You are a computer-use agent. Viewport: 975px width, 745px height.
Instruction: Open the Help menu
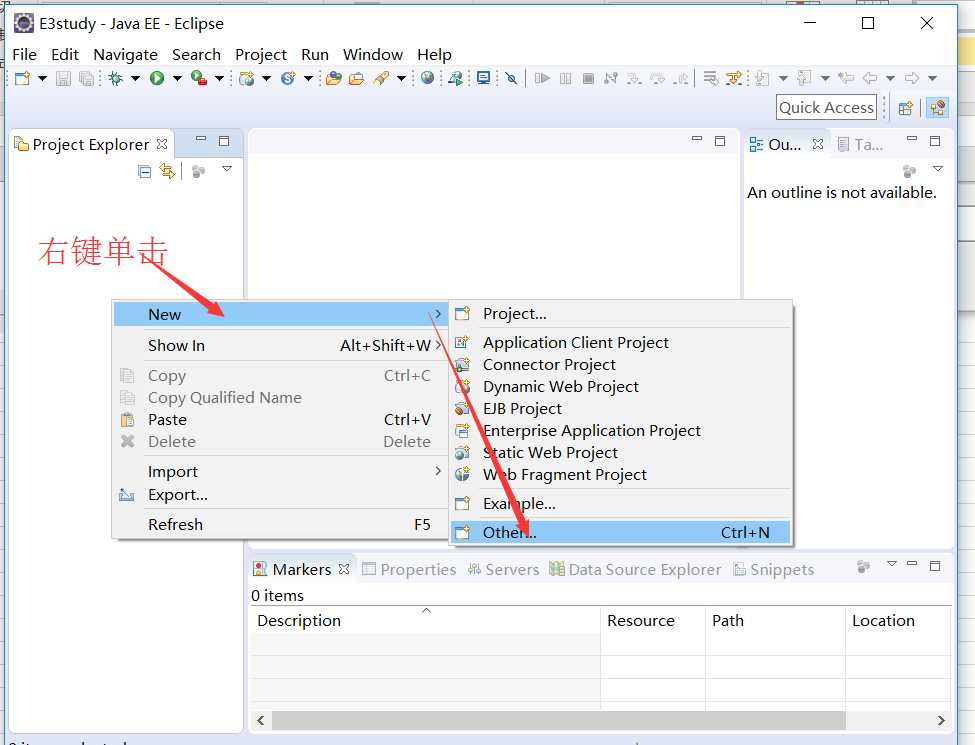click(x=434, y=55)
